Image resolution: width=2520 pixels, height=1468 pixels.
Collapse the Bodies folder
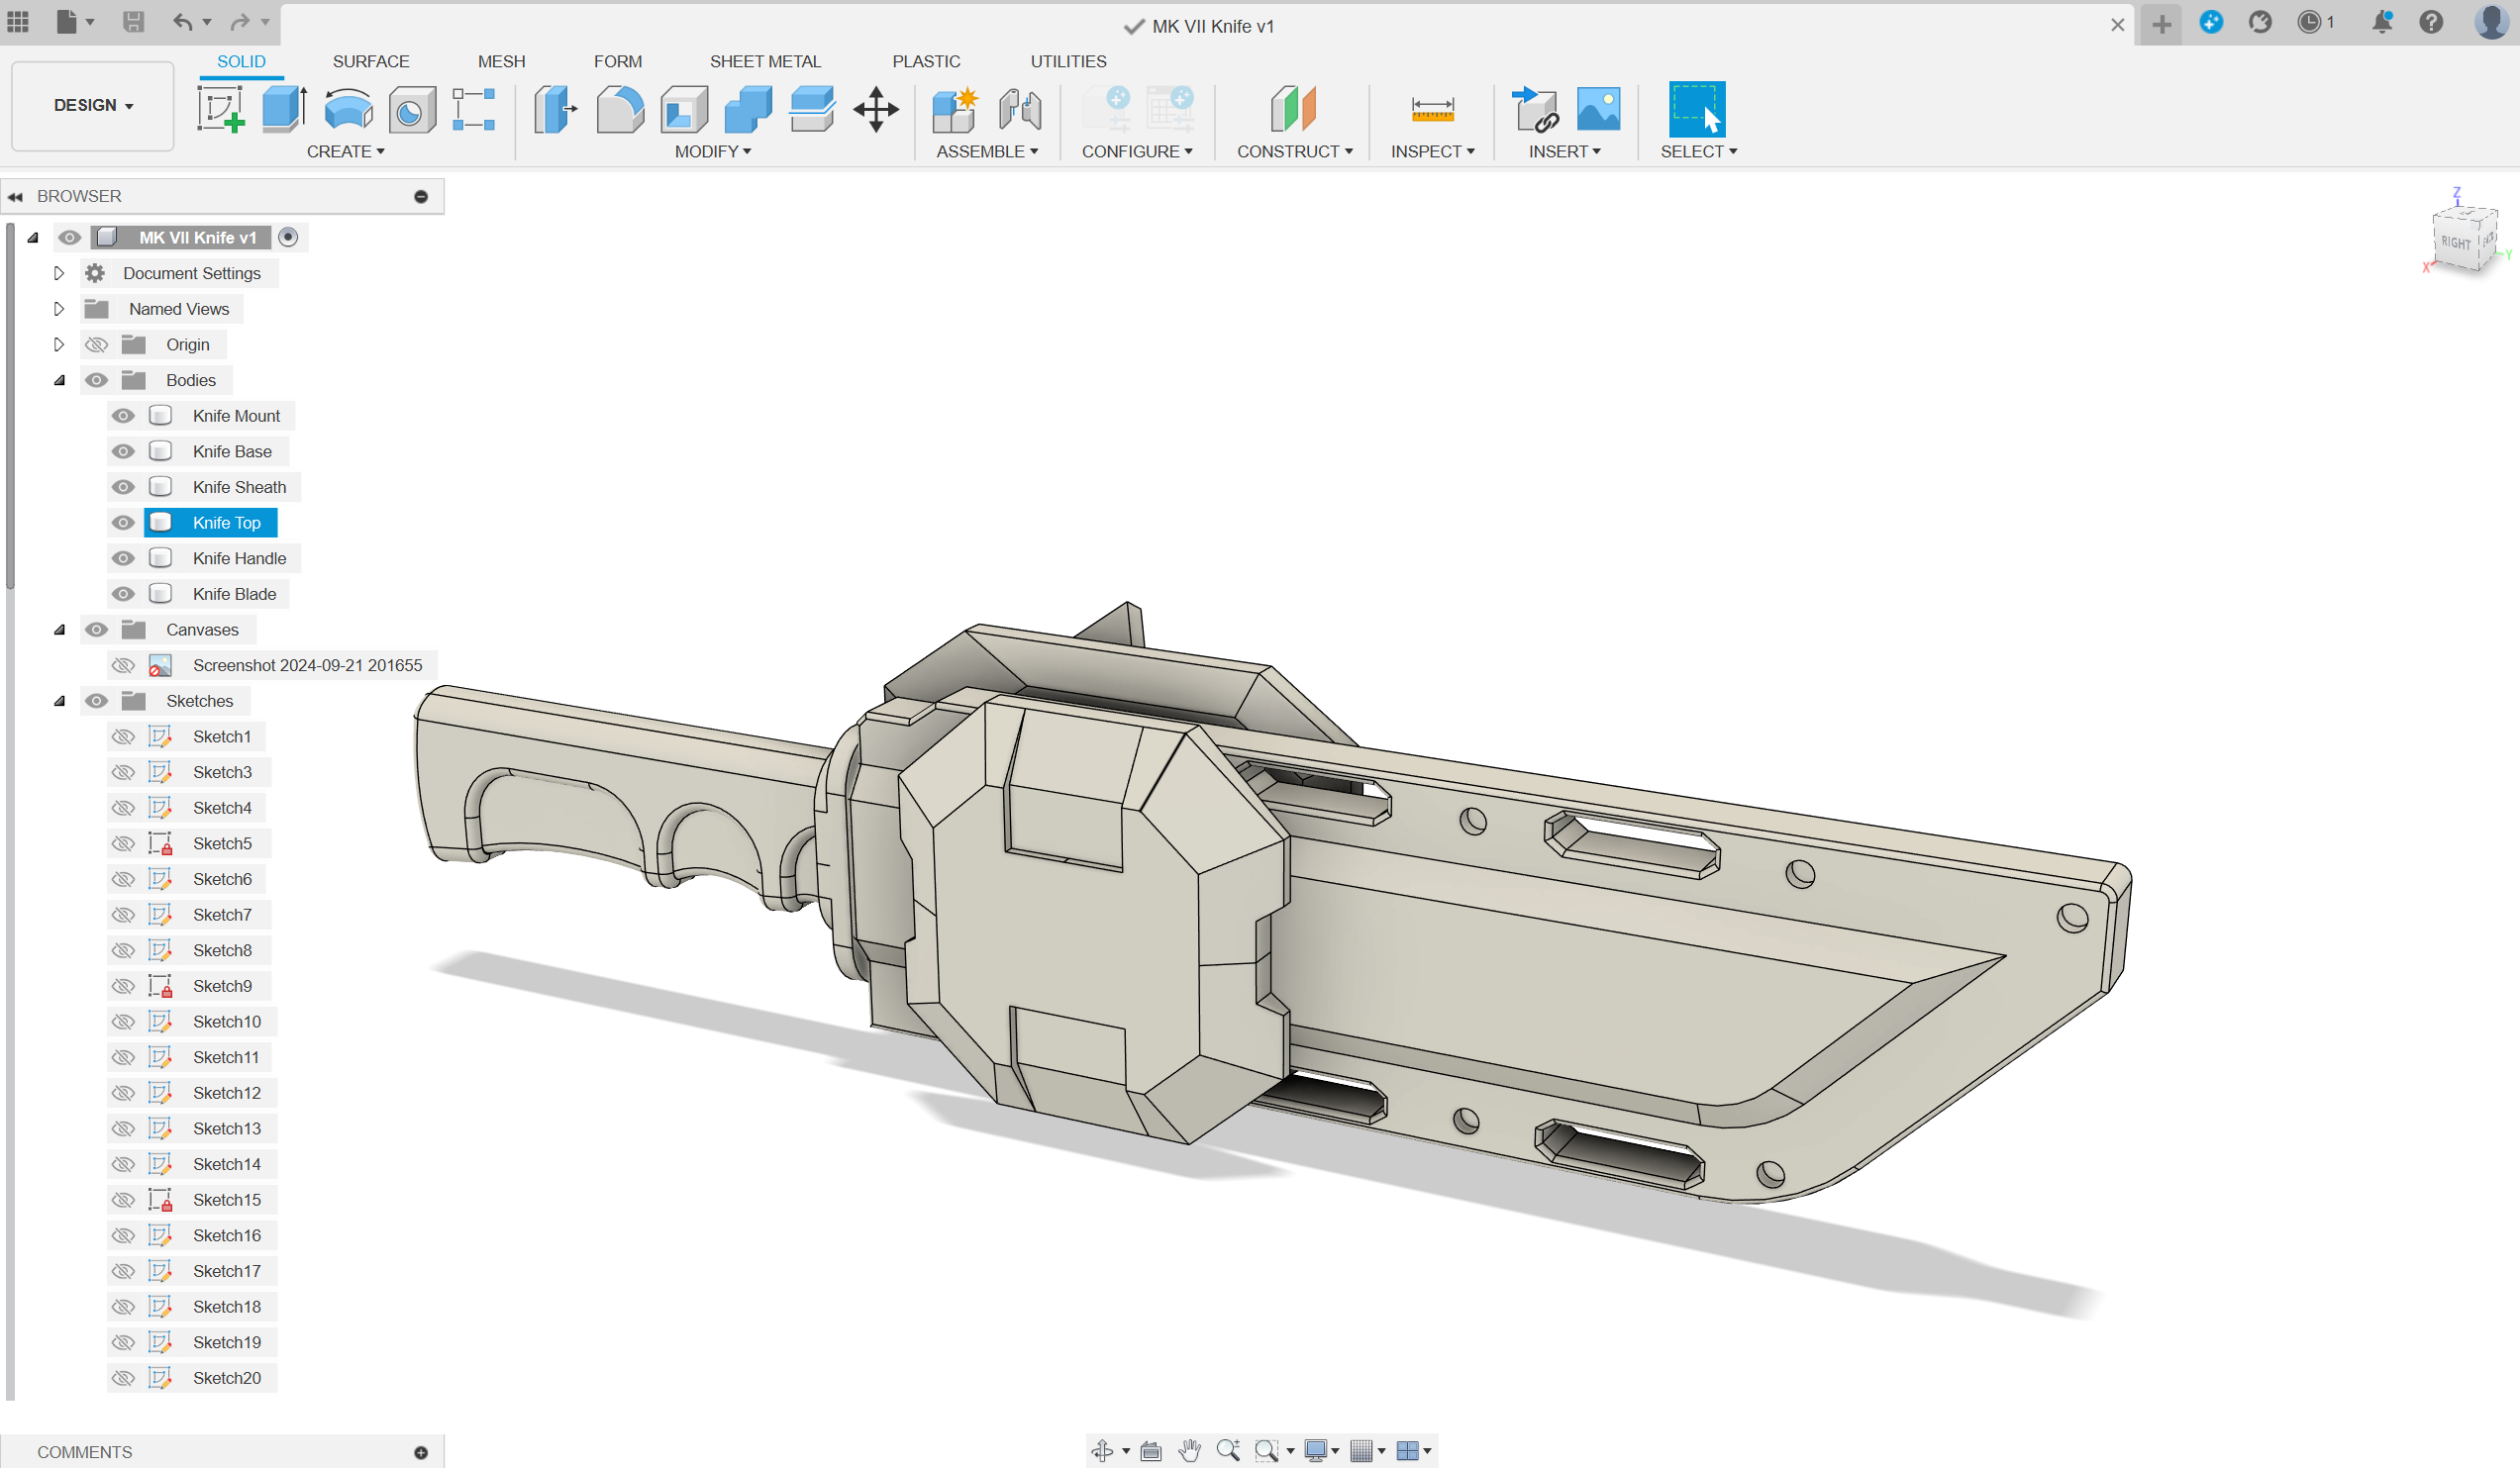click(59, 380)
